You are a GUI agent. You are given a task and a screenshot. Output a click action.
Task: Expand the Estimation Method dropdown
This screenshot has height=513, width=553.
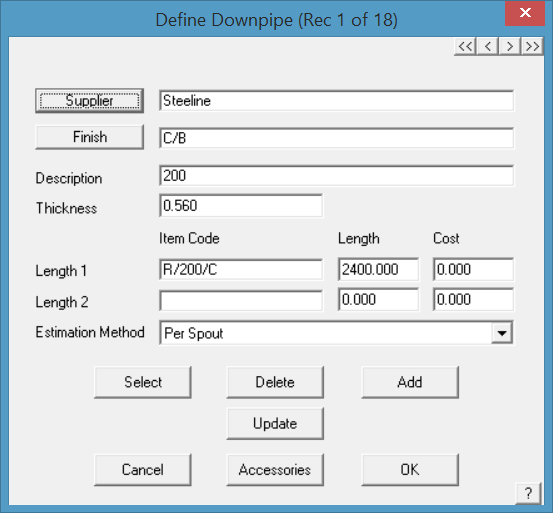coord(502,332)
